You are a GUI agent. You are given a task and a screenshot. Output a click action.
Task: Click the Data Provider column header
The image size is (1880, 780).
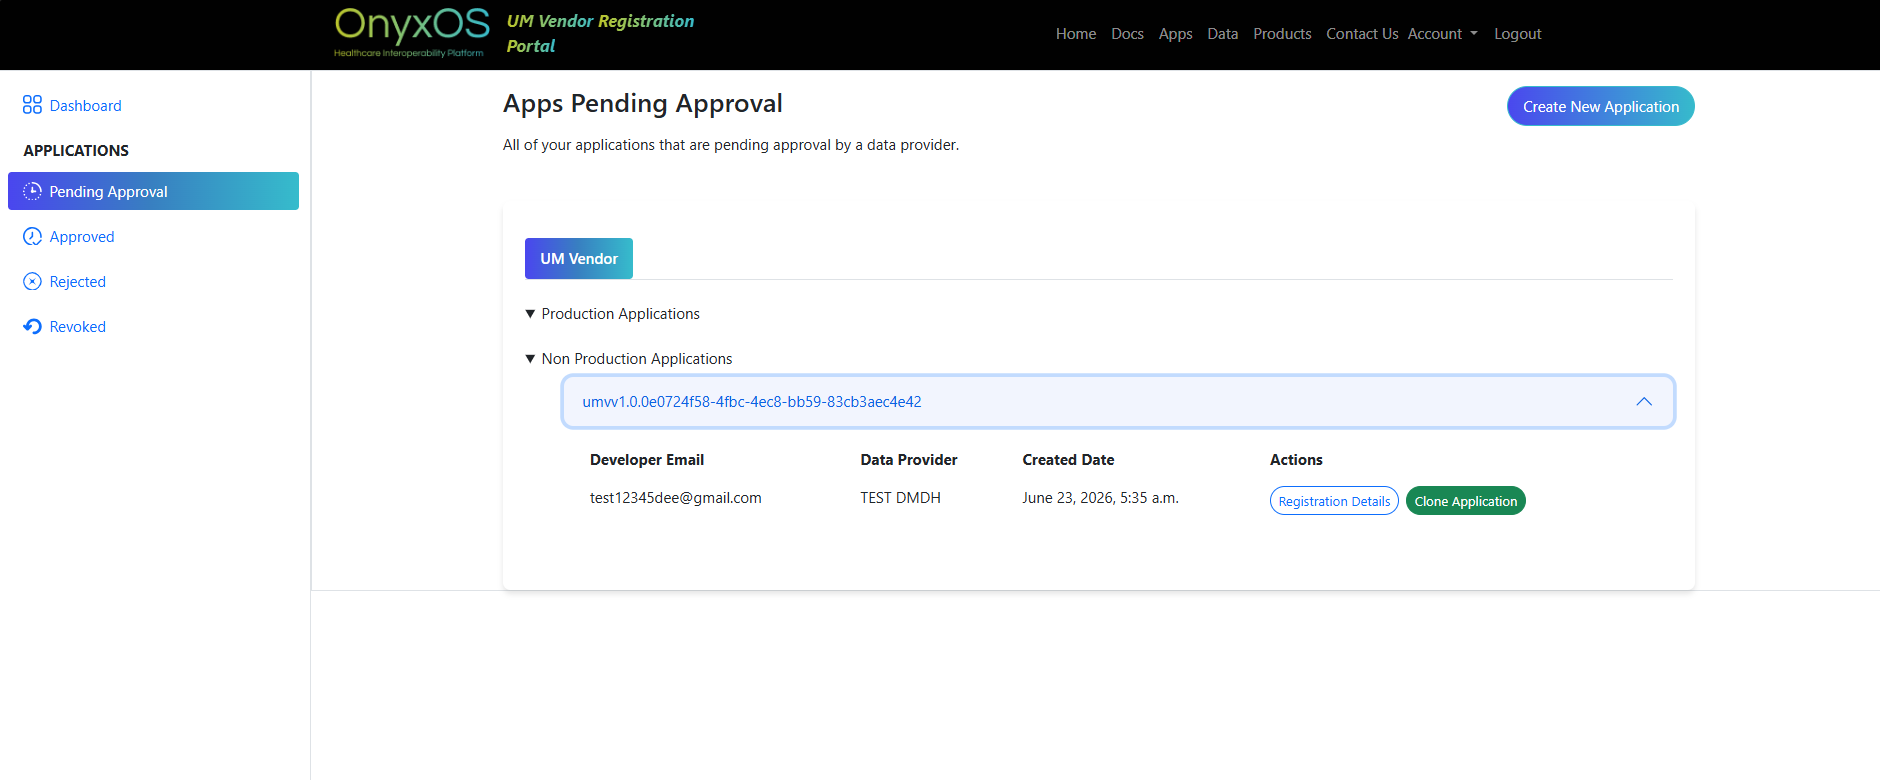click(909, 460)
